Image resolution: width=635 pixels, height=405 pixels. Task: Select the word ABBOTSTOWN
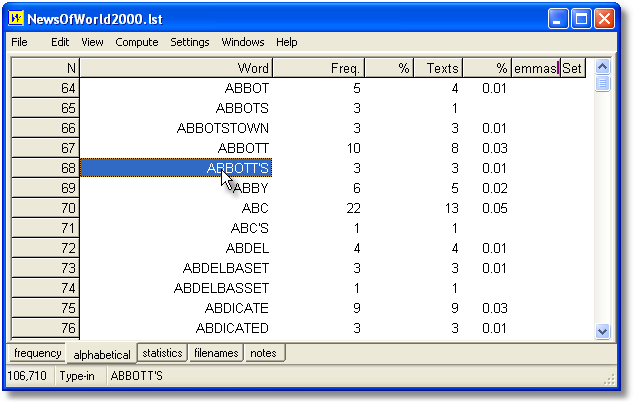pyautogui.click(x=223, y=128)
